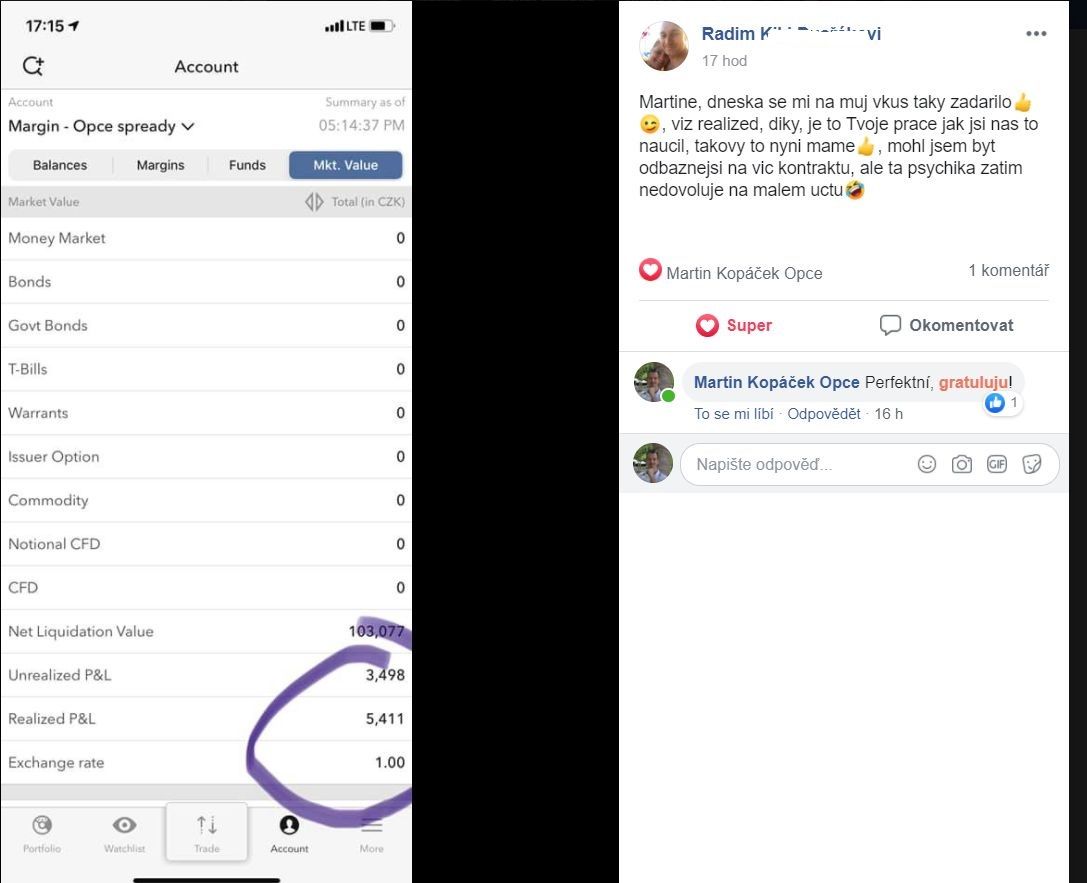This screenshot has height=883, width=1087.
Task: Open the emoji picker in reply box
Action: click(927, 464)
